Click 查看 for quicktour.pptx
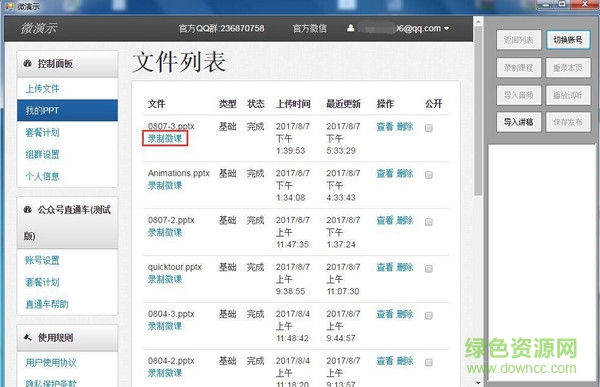Viewport: 600px width, 387px height. [385, 267]
